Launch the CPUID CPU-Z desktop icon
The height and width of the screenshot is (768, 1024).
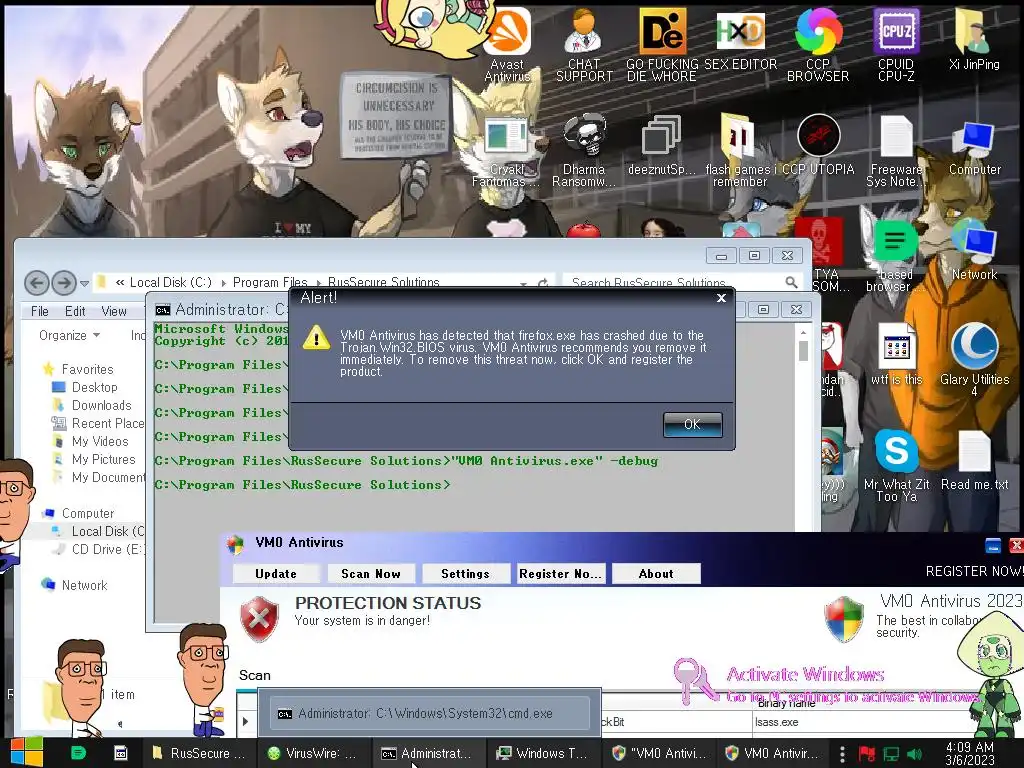tap(895, 44)
